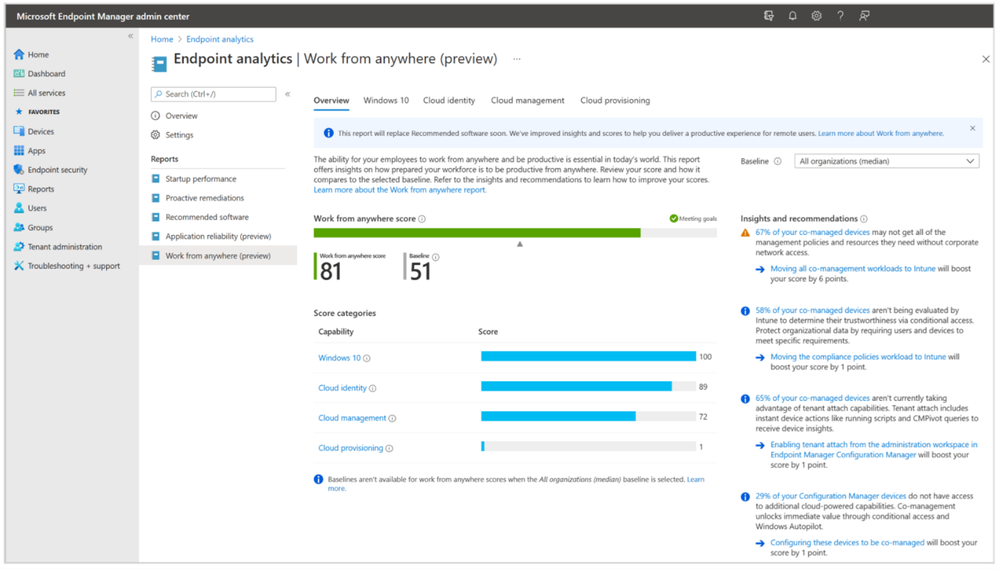Open Configuring these devices to be co-managed link
This screenshot has width=999, height=569.
click(847, 543)
